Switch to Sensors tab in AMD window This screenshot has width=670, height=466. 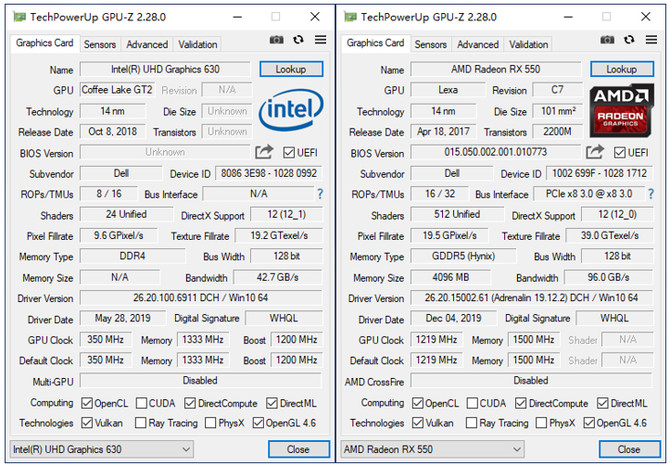point(430,44)
